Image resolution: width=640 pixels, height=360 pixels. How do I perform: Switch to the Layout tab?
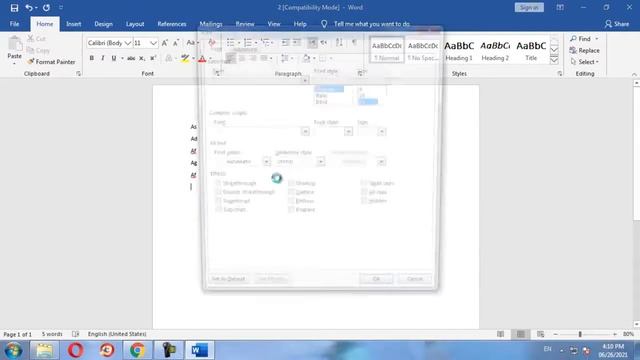(135, 24)
